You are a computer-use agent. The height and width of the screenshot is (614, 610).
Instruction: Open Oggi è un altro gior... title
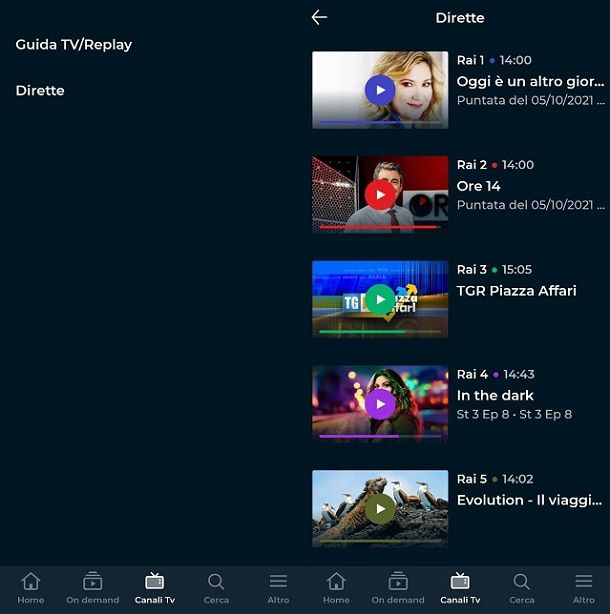[531, 81]
